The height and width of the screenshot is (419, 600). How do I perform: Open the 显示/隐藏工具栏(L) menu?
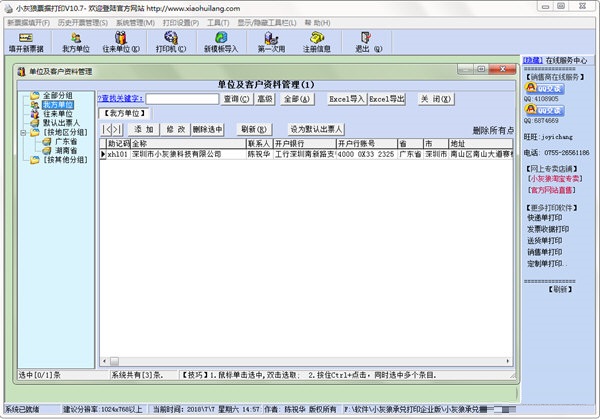pos(267,23)
